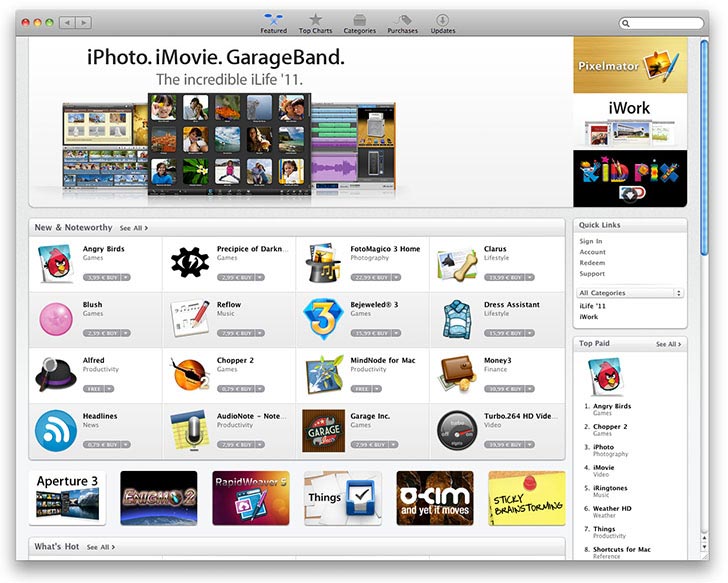Click the Dress Assistant jacket icon
Viewport: 728px width, 583px height.
click(457, 319)
